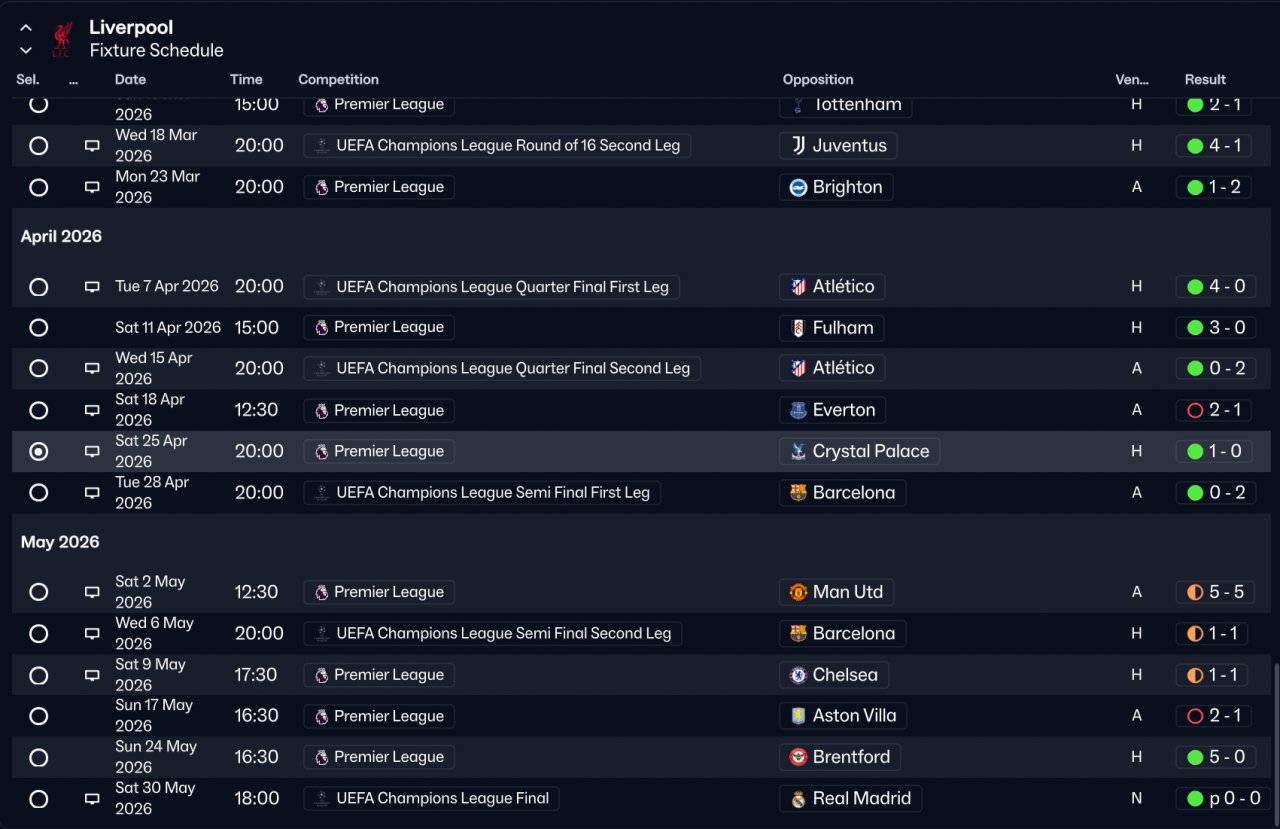Select the Champions League Final row radio
This screenshot has height=829, width=1280.
[38, 799]
